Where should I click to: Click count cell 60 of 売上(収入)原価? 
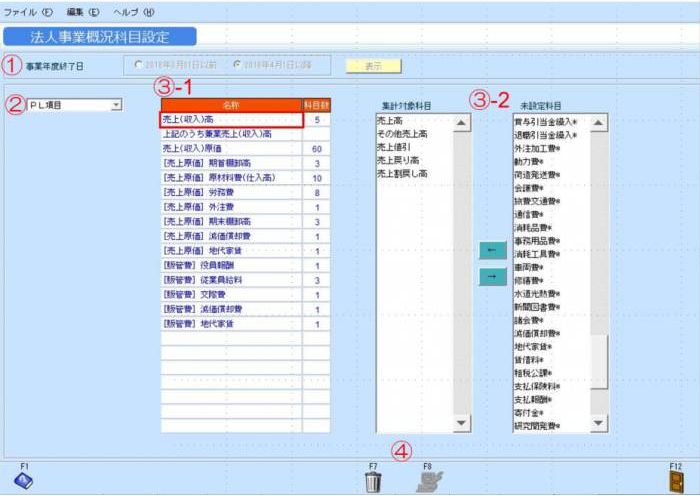(x=317, y=149)
